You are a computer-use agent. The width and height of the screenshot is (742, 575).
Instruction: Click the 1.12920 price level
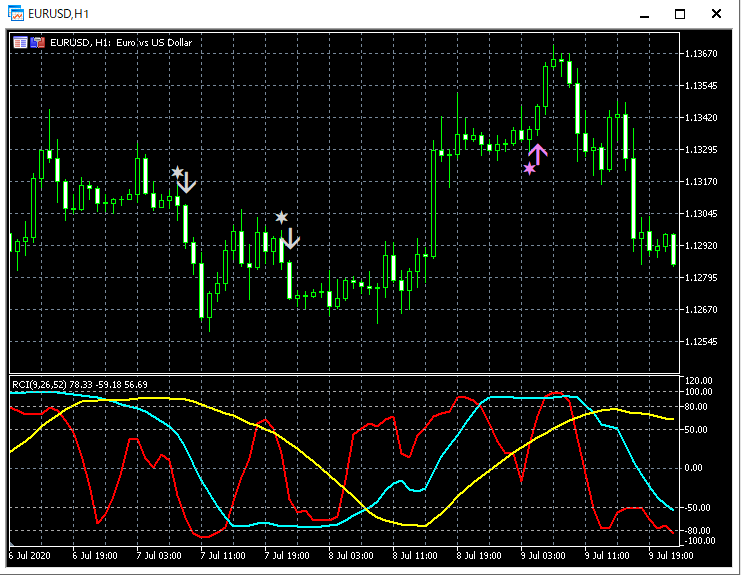(x=701, y=246)
